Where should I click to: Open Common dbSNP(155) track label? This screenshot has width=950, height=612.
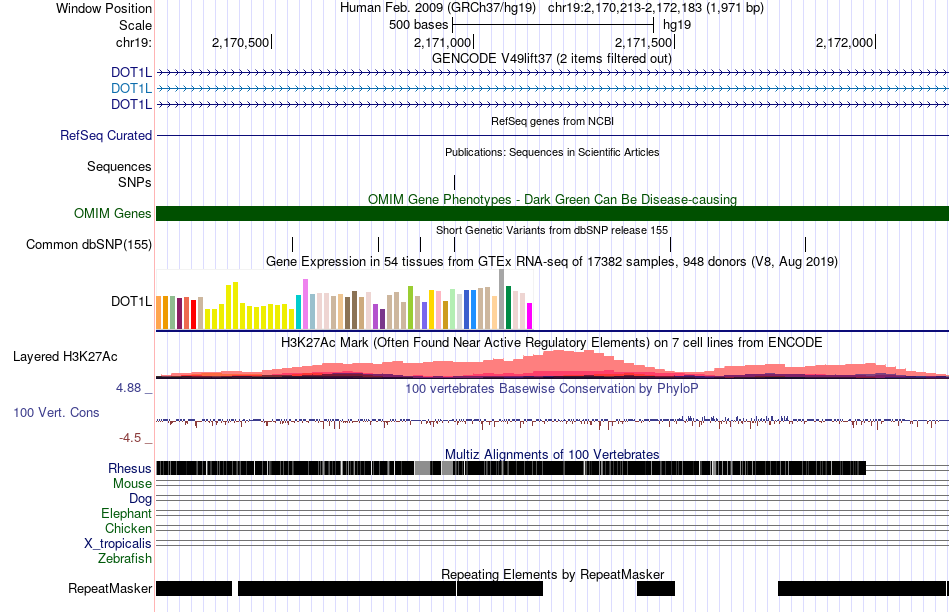point(89,244)
